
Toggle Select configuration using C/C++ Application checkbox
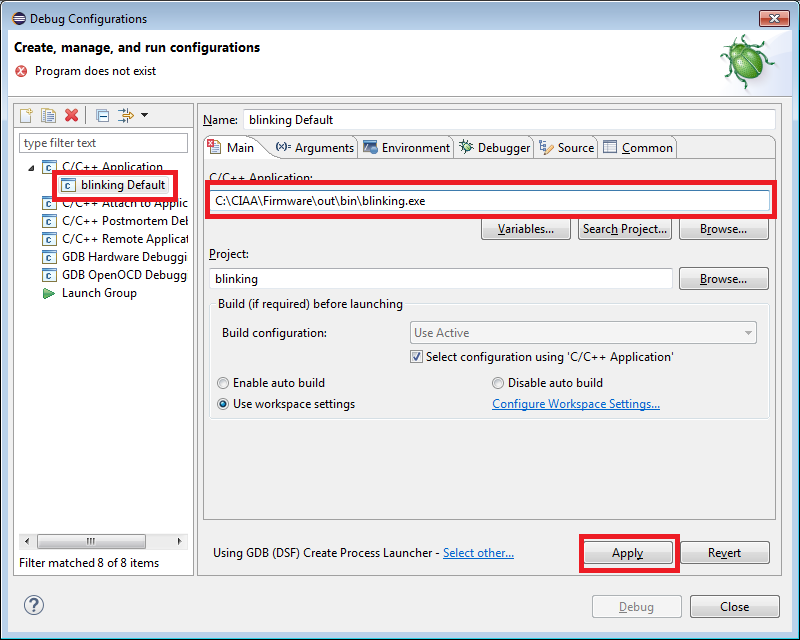(x=416, y=357)
